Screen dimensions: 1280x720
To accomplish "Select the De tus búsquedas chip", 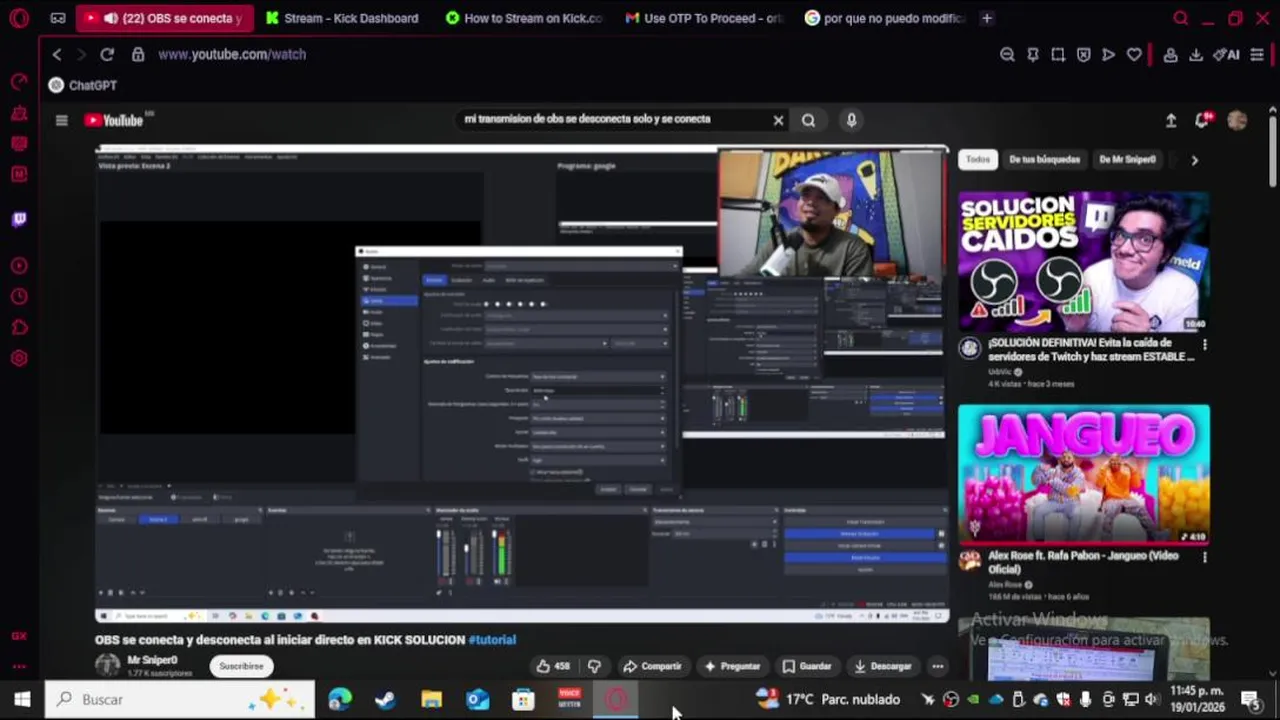I will click(1044, 159).
